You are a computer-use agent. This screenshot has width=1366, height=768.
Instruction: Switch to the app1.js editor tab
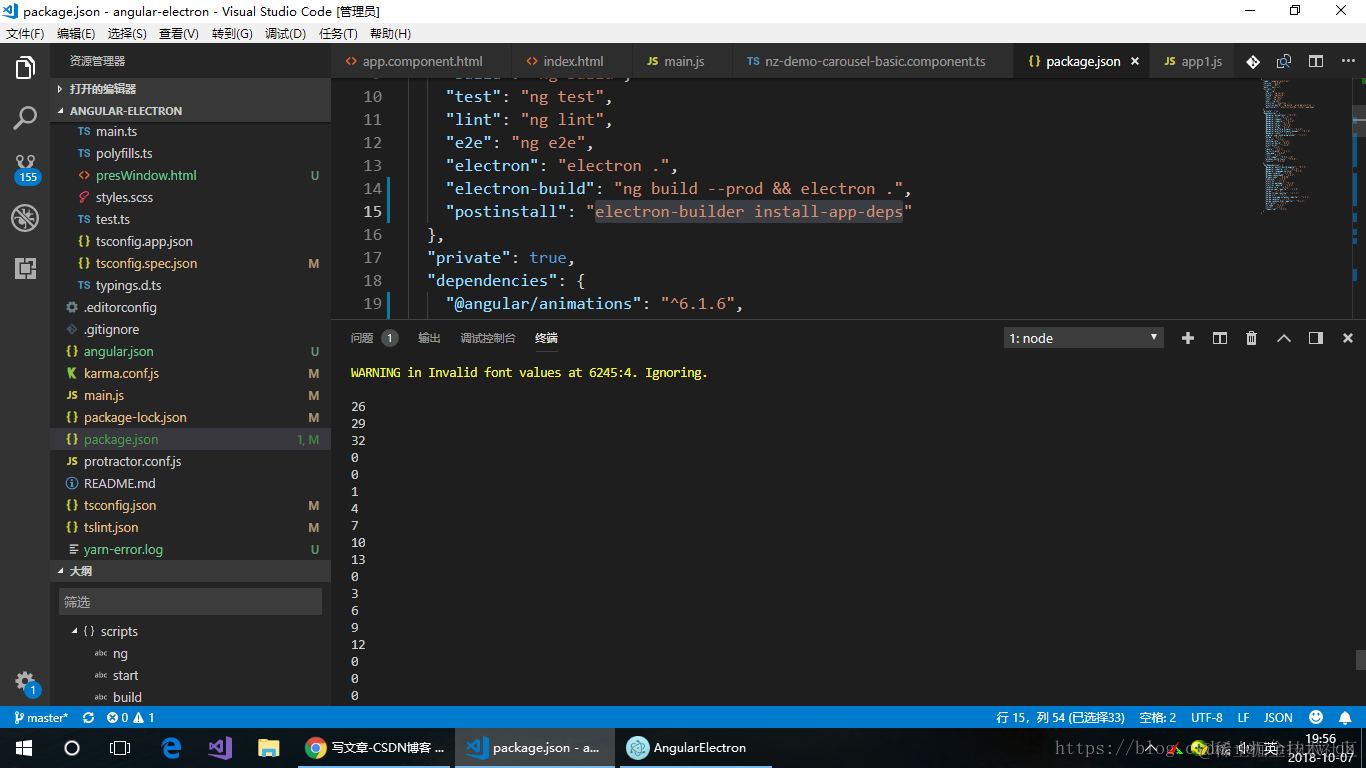click(x=1193, y=61)
